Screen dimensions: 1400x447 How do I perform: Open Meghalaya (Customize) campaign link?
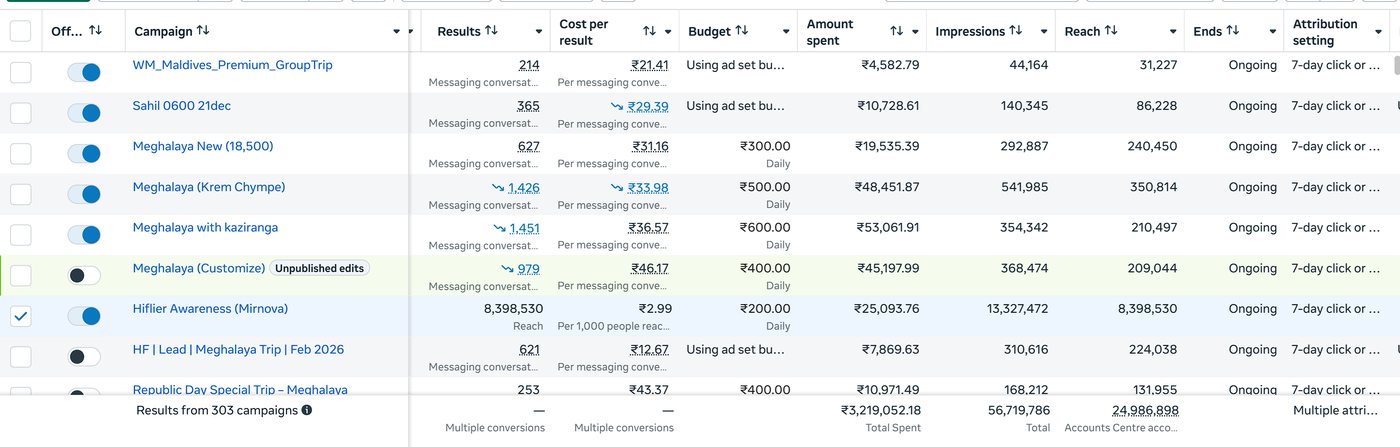pyautogui.click(x=199, y=268)
